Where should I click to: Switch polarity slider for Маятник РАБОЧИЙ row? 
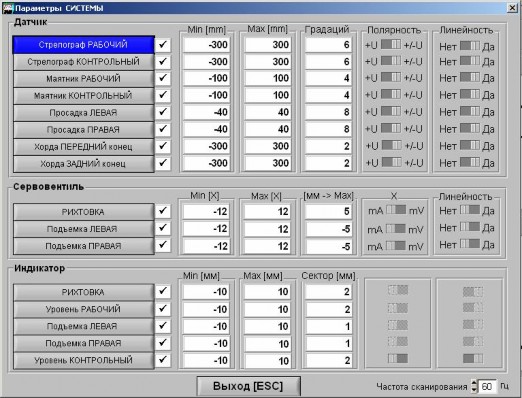(x=391, y=77)
